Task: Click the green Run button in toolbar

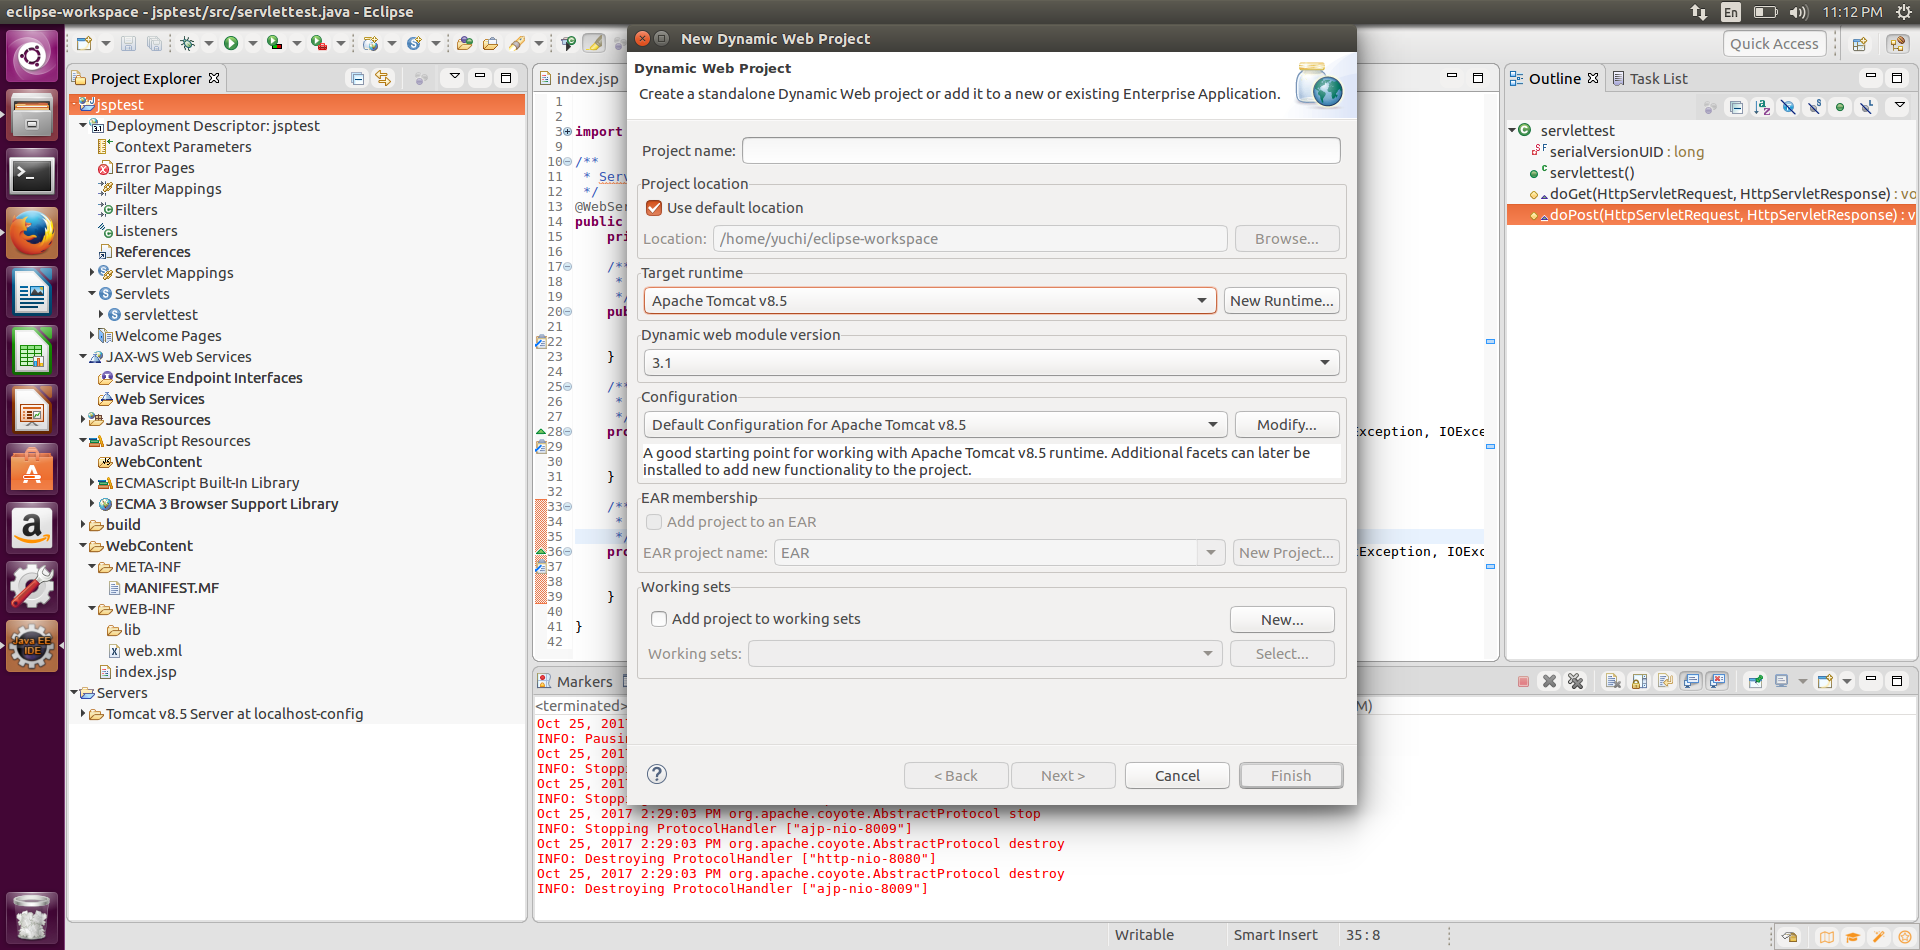Action: tap(231, 43)
